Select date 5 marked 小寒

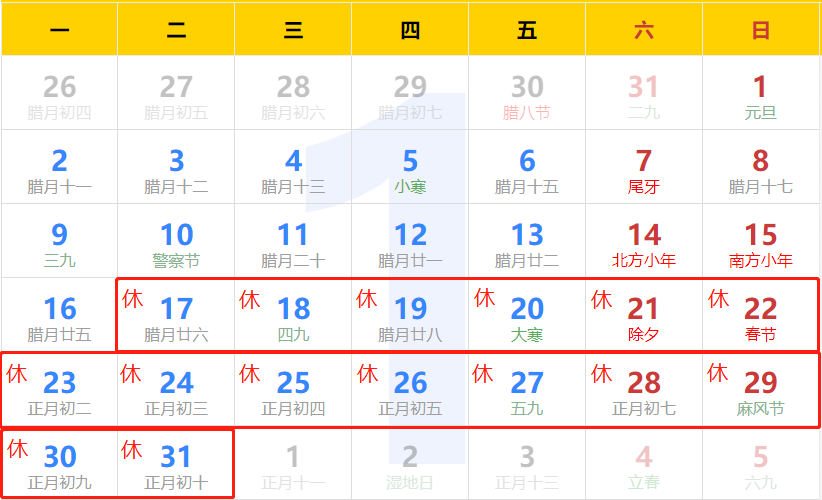[x=410, y=170]
